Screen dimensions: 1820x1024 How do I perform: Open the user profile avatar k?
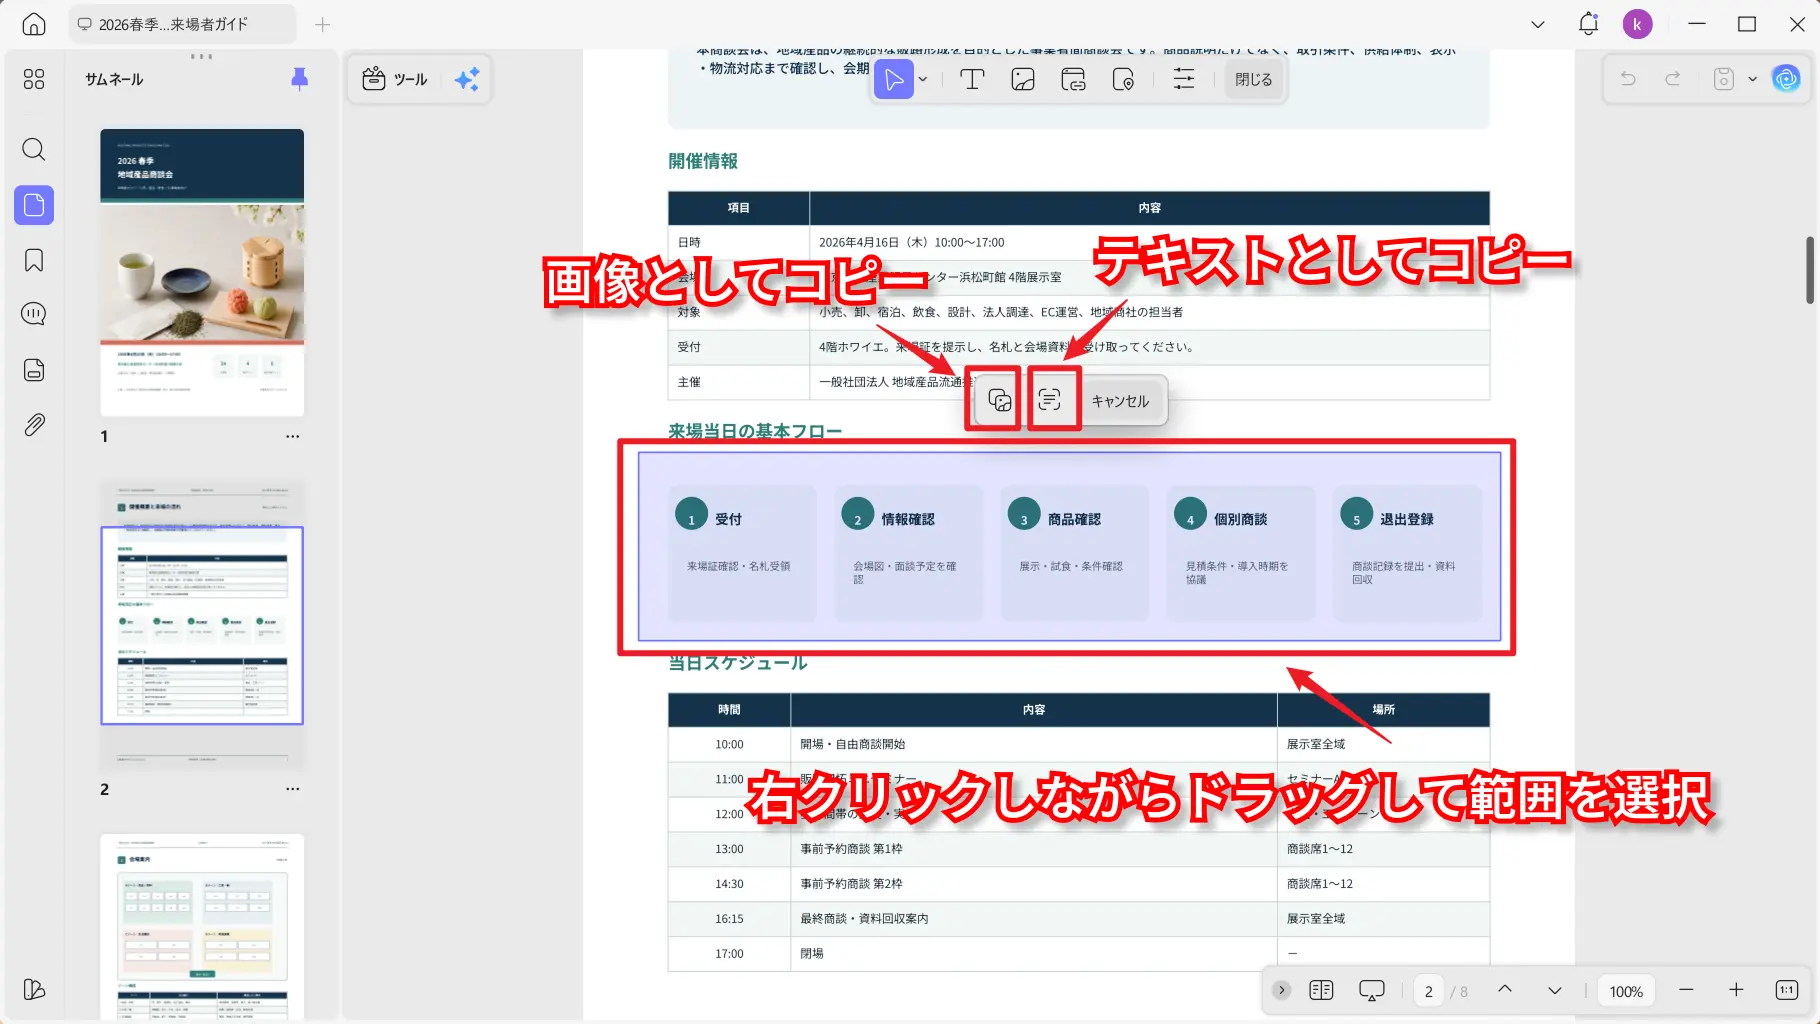(x=1637, y=24)
